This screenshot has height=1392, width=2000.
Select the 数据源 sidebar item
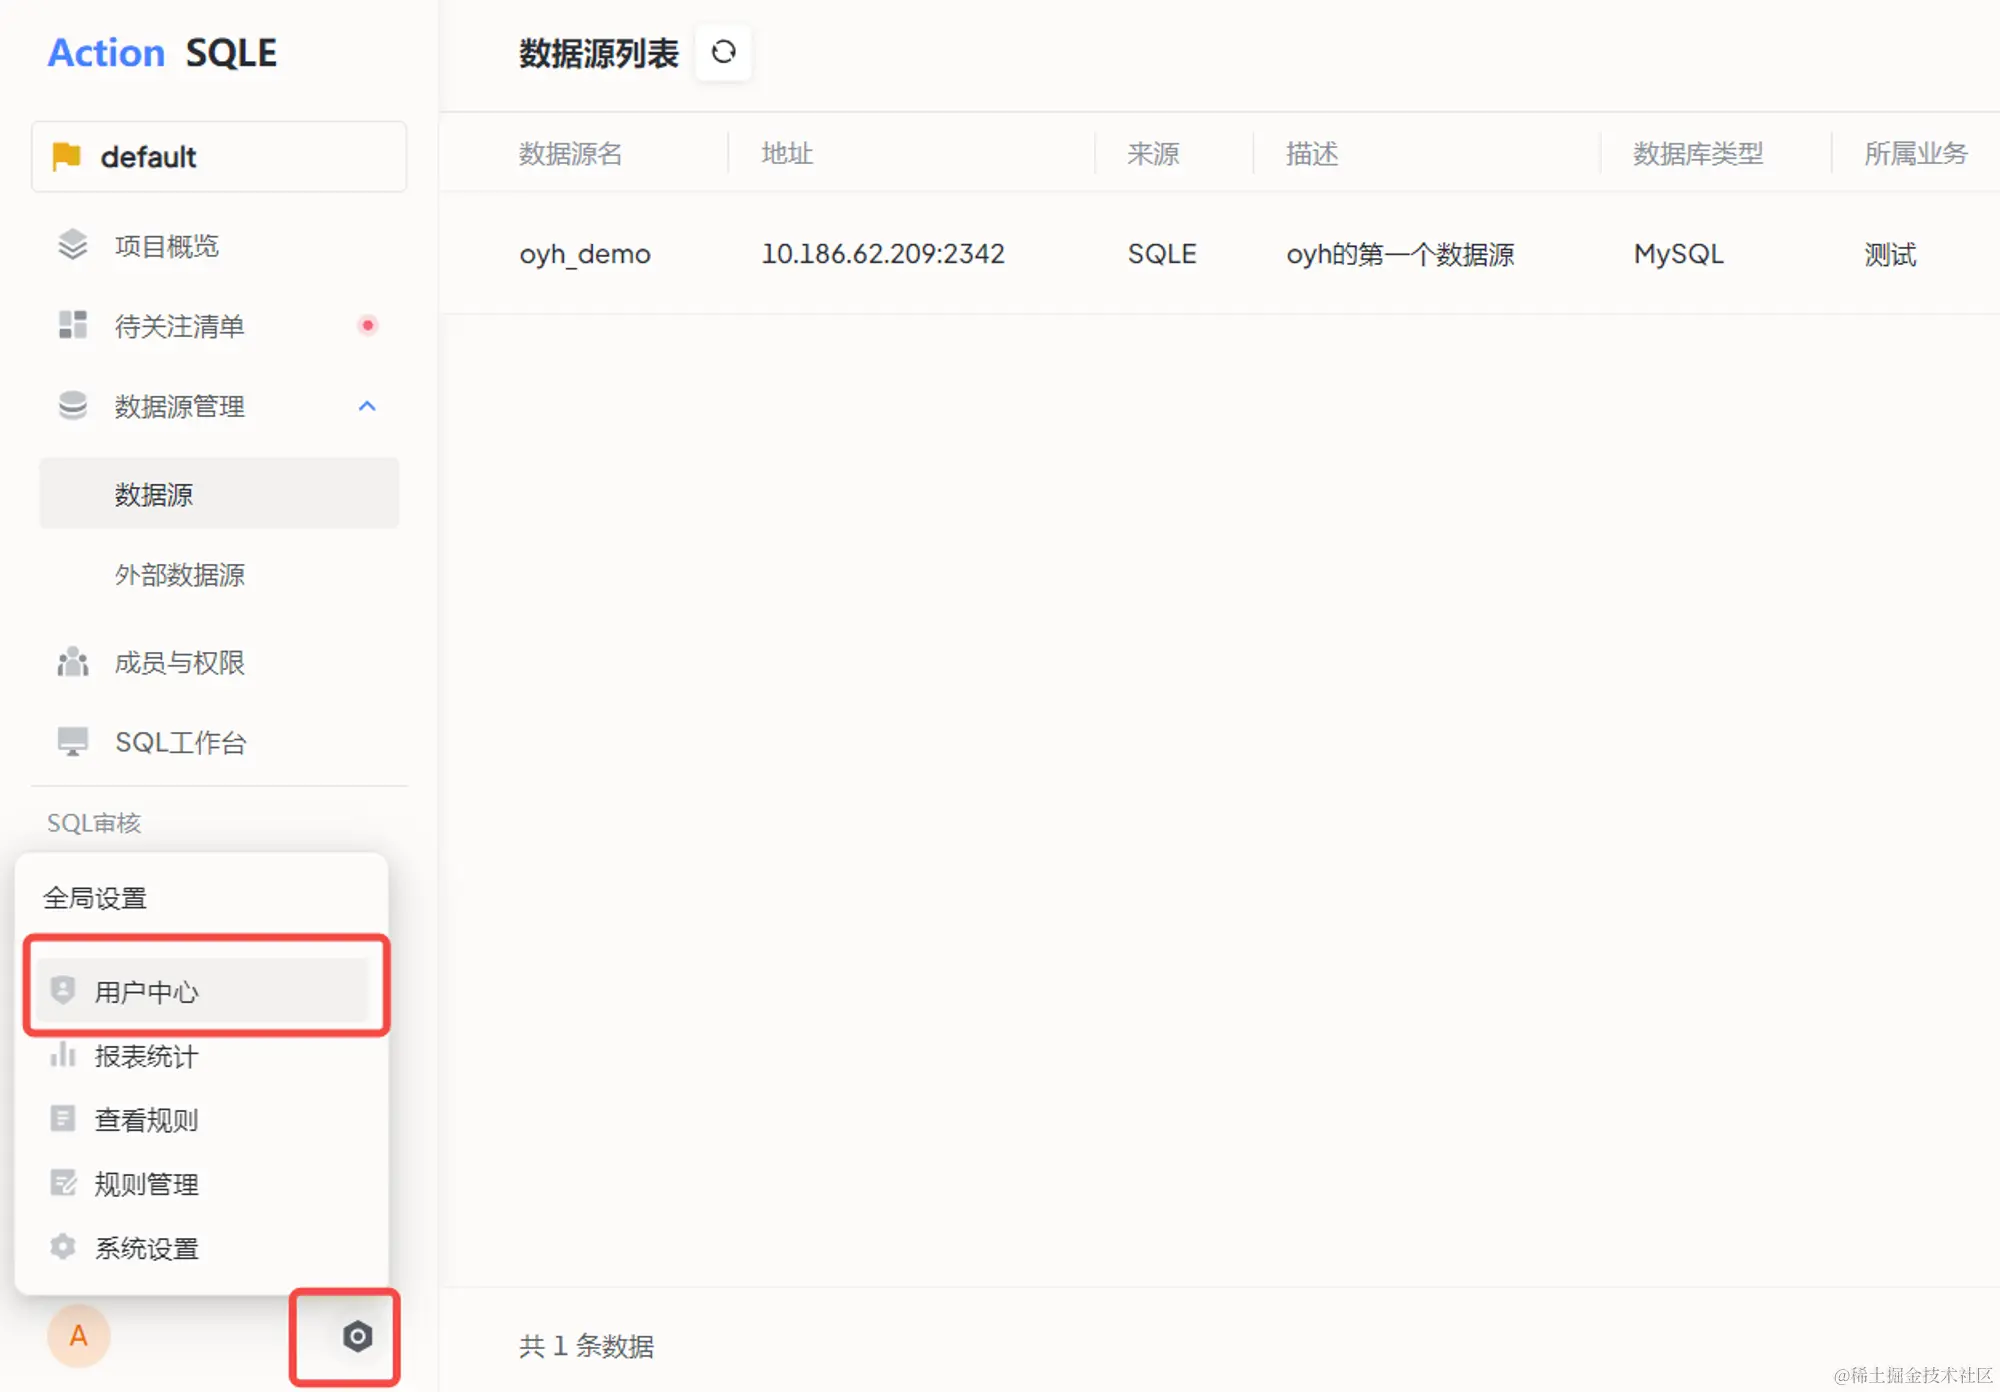click(x=154, y=494)
